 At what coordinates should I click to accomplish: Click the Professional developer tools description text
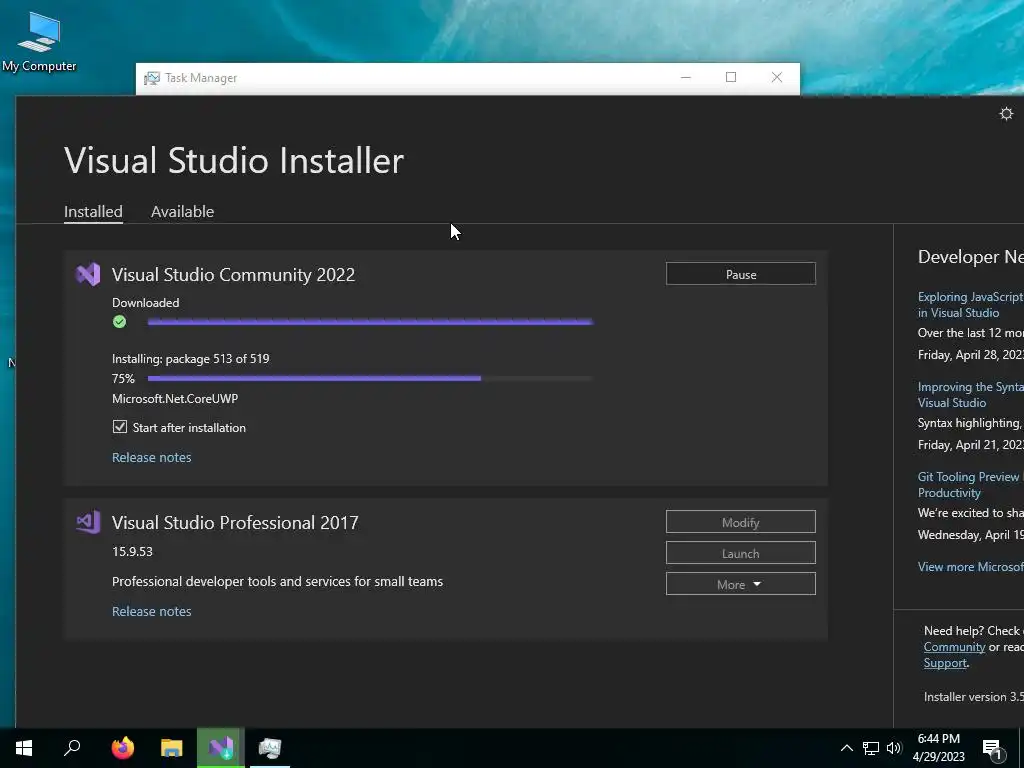(x=278, y=581)
